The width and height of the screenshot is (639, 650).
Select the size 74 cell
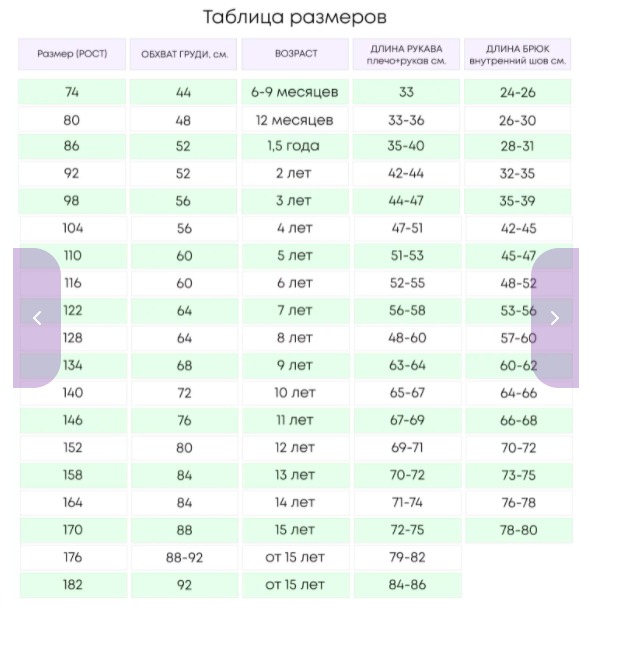tap(72, 93)
